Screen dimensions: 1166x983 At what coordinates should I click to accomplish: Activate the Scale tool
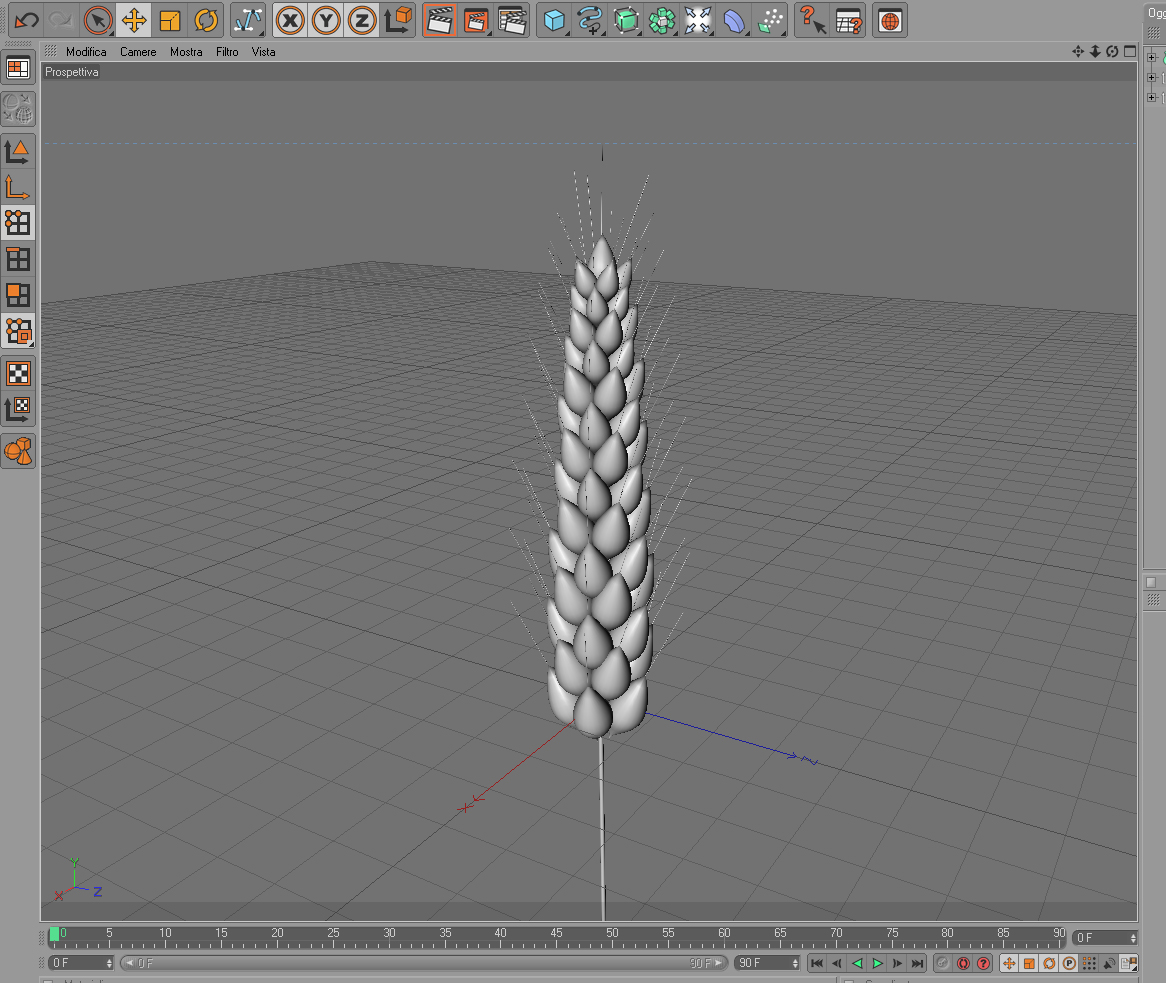point(170,20)
